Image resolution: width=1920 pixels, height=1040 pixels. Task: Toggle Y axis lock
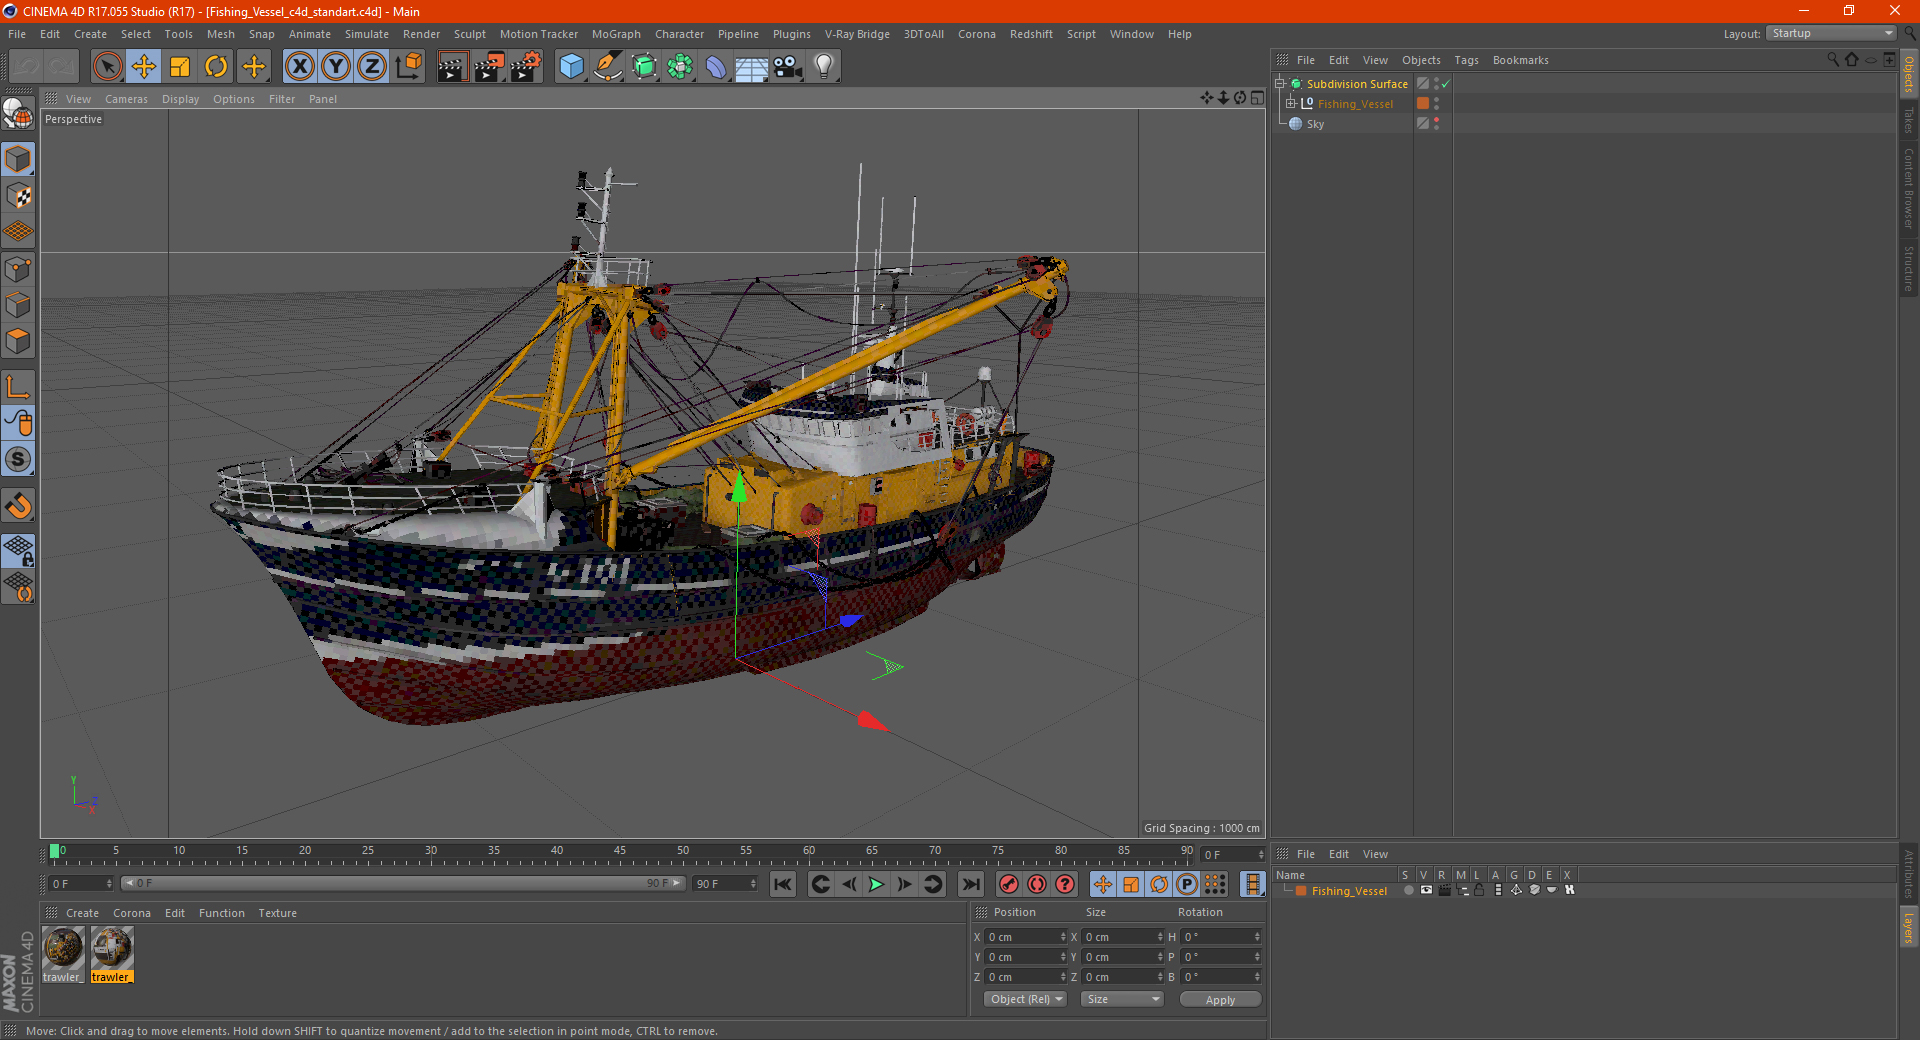tap(336, 67)
